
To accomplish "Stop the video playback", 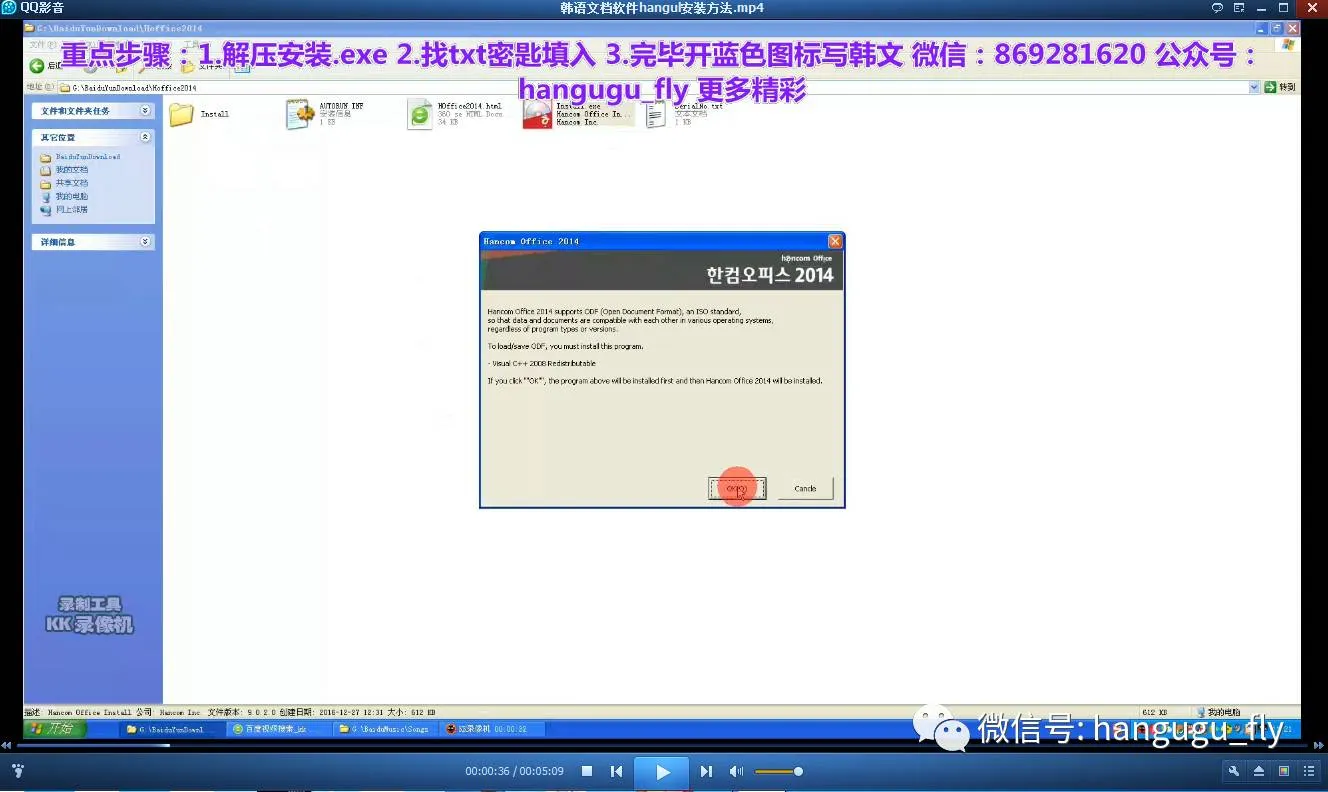I will point(587,771).
